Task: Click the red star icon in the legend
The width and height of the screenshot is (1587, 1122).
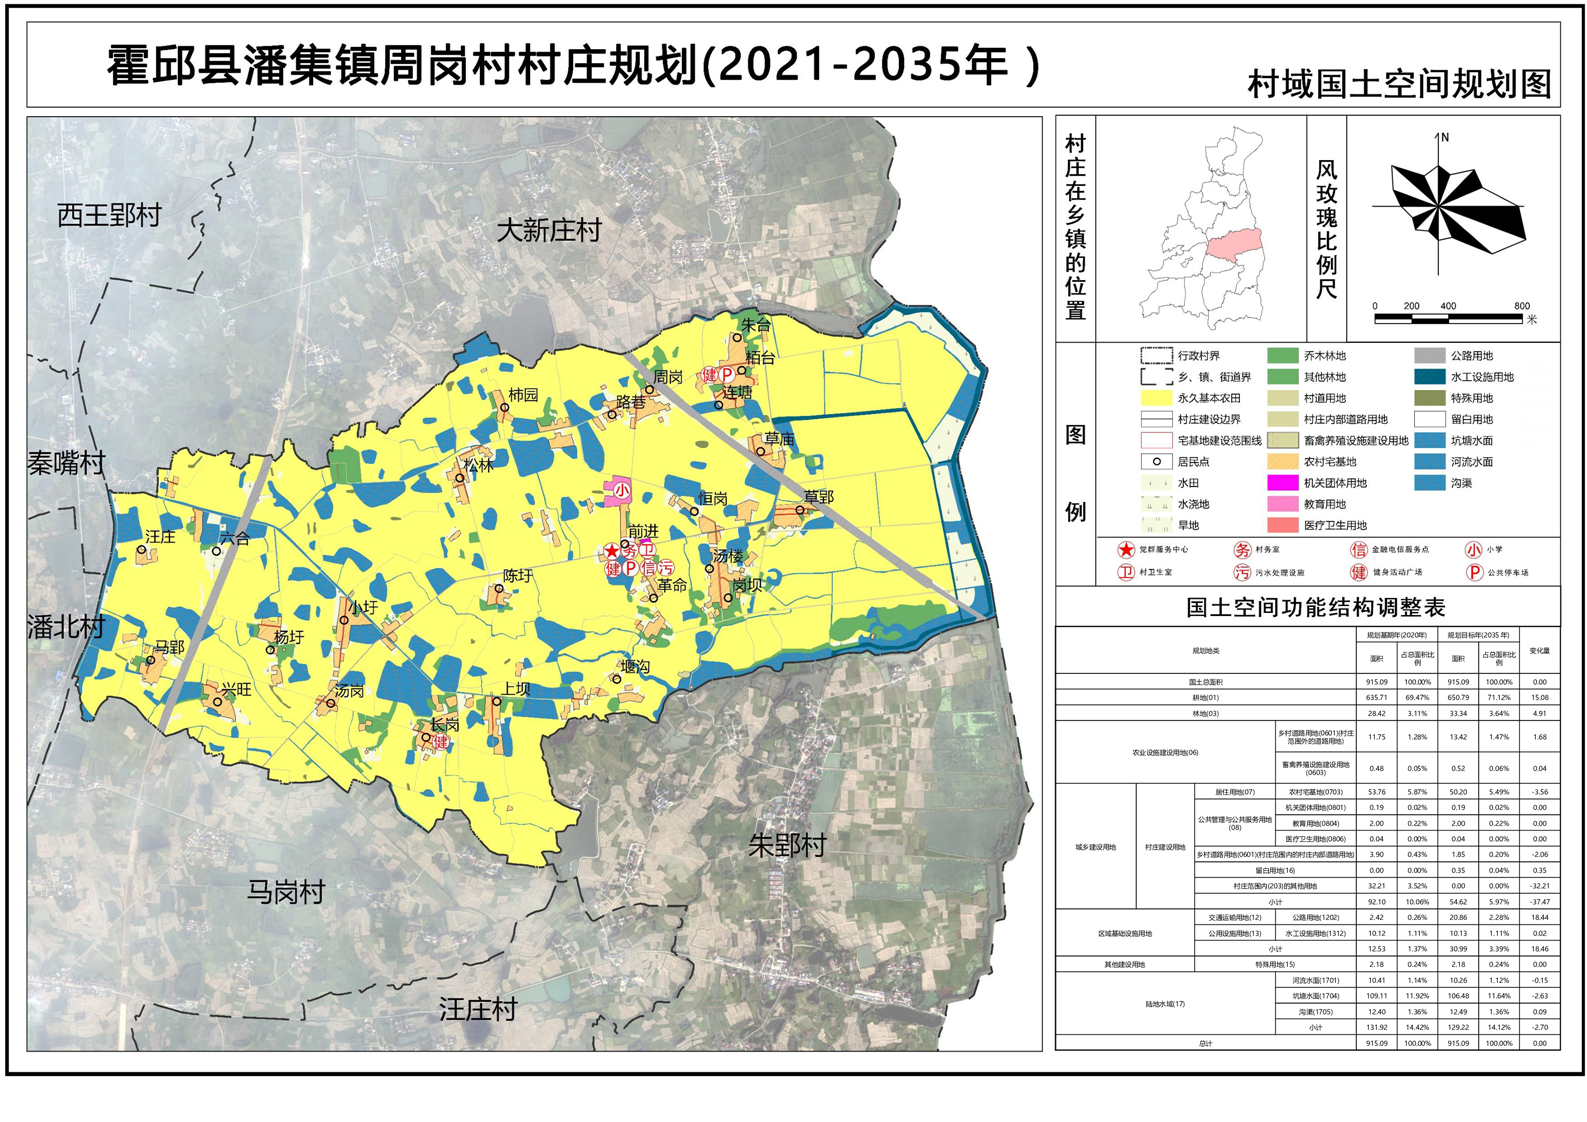Action: click(1126, 550)
